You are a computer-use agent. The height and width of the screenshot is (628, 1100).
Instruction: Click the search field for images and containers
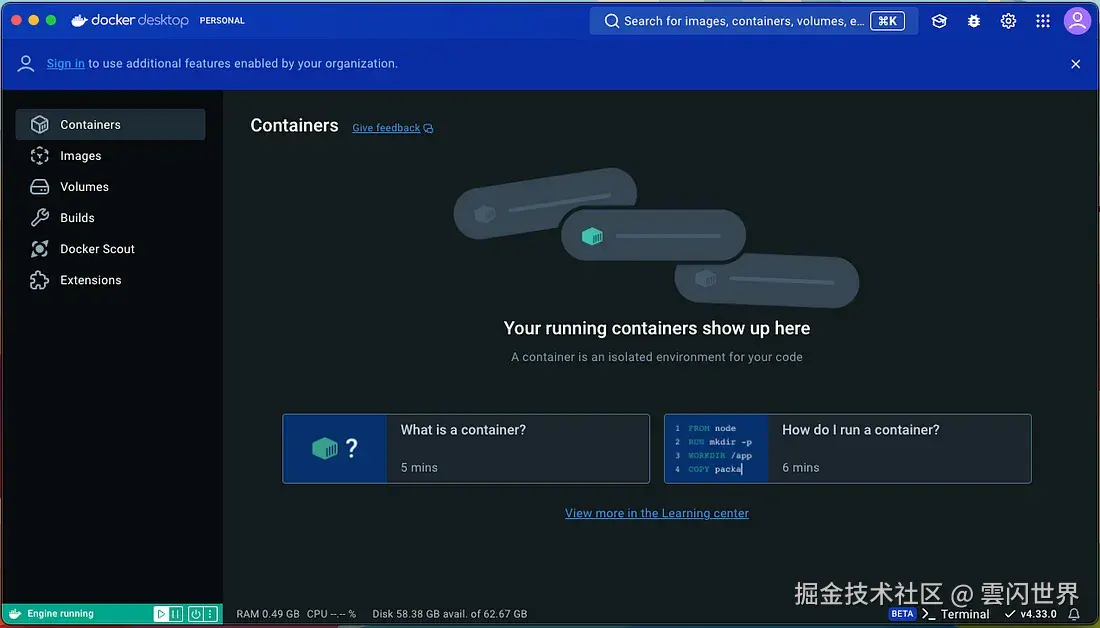pyautogui.click(x=754, y=21)
